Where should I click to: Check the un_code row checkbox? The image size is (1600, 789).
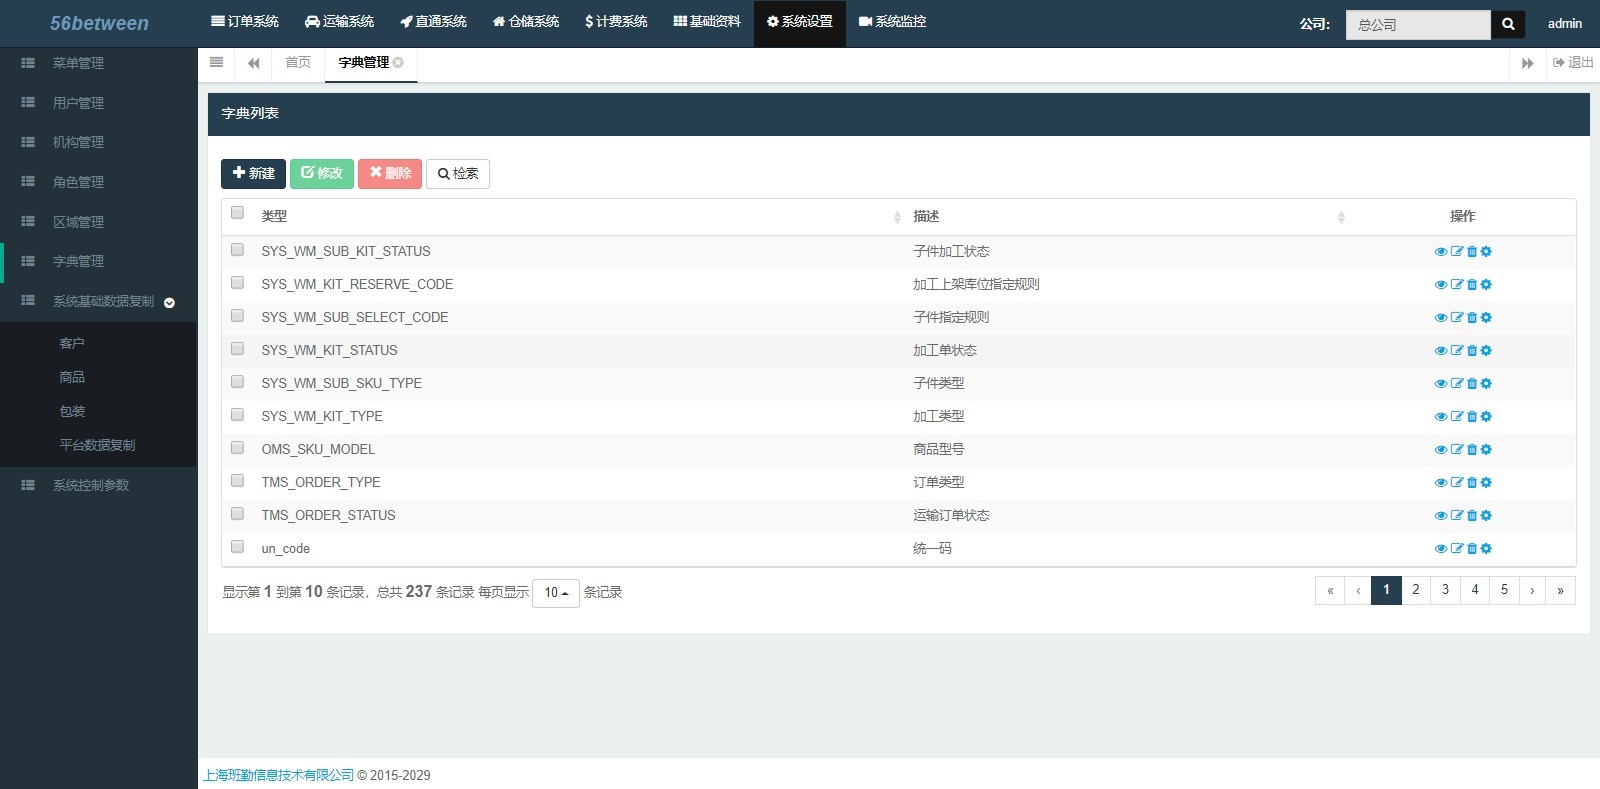(237, 547)
